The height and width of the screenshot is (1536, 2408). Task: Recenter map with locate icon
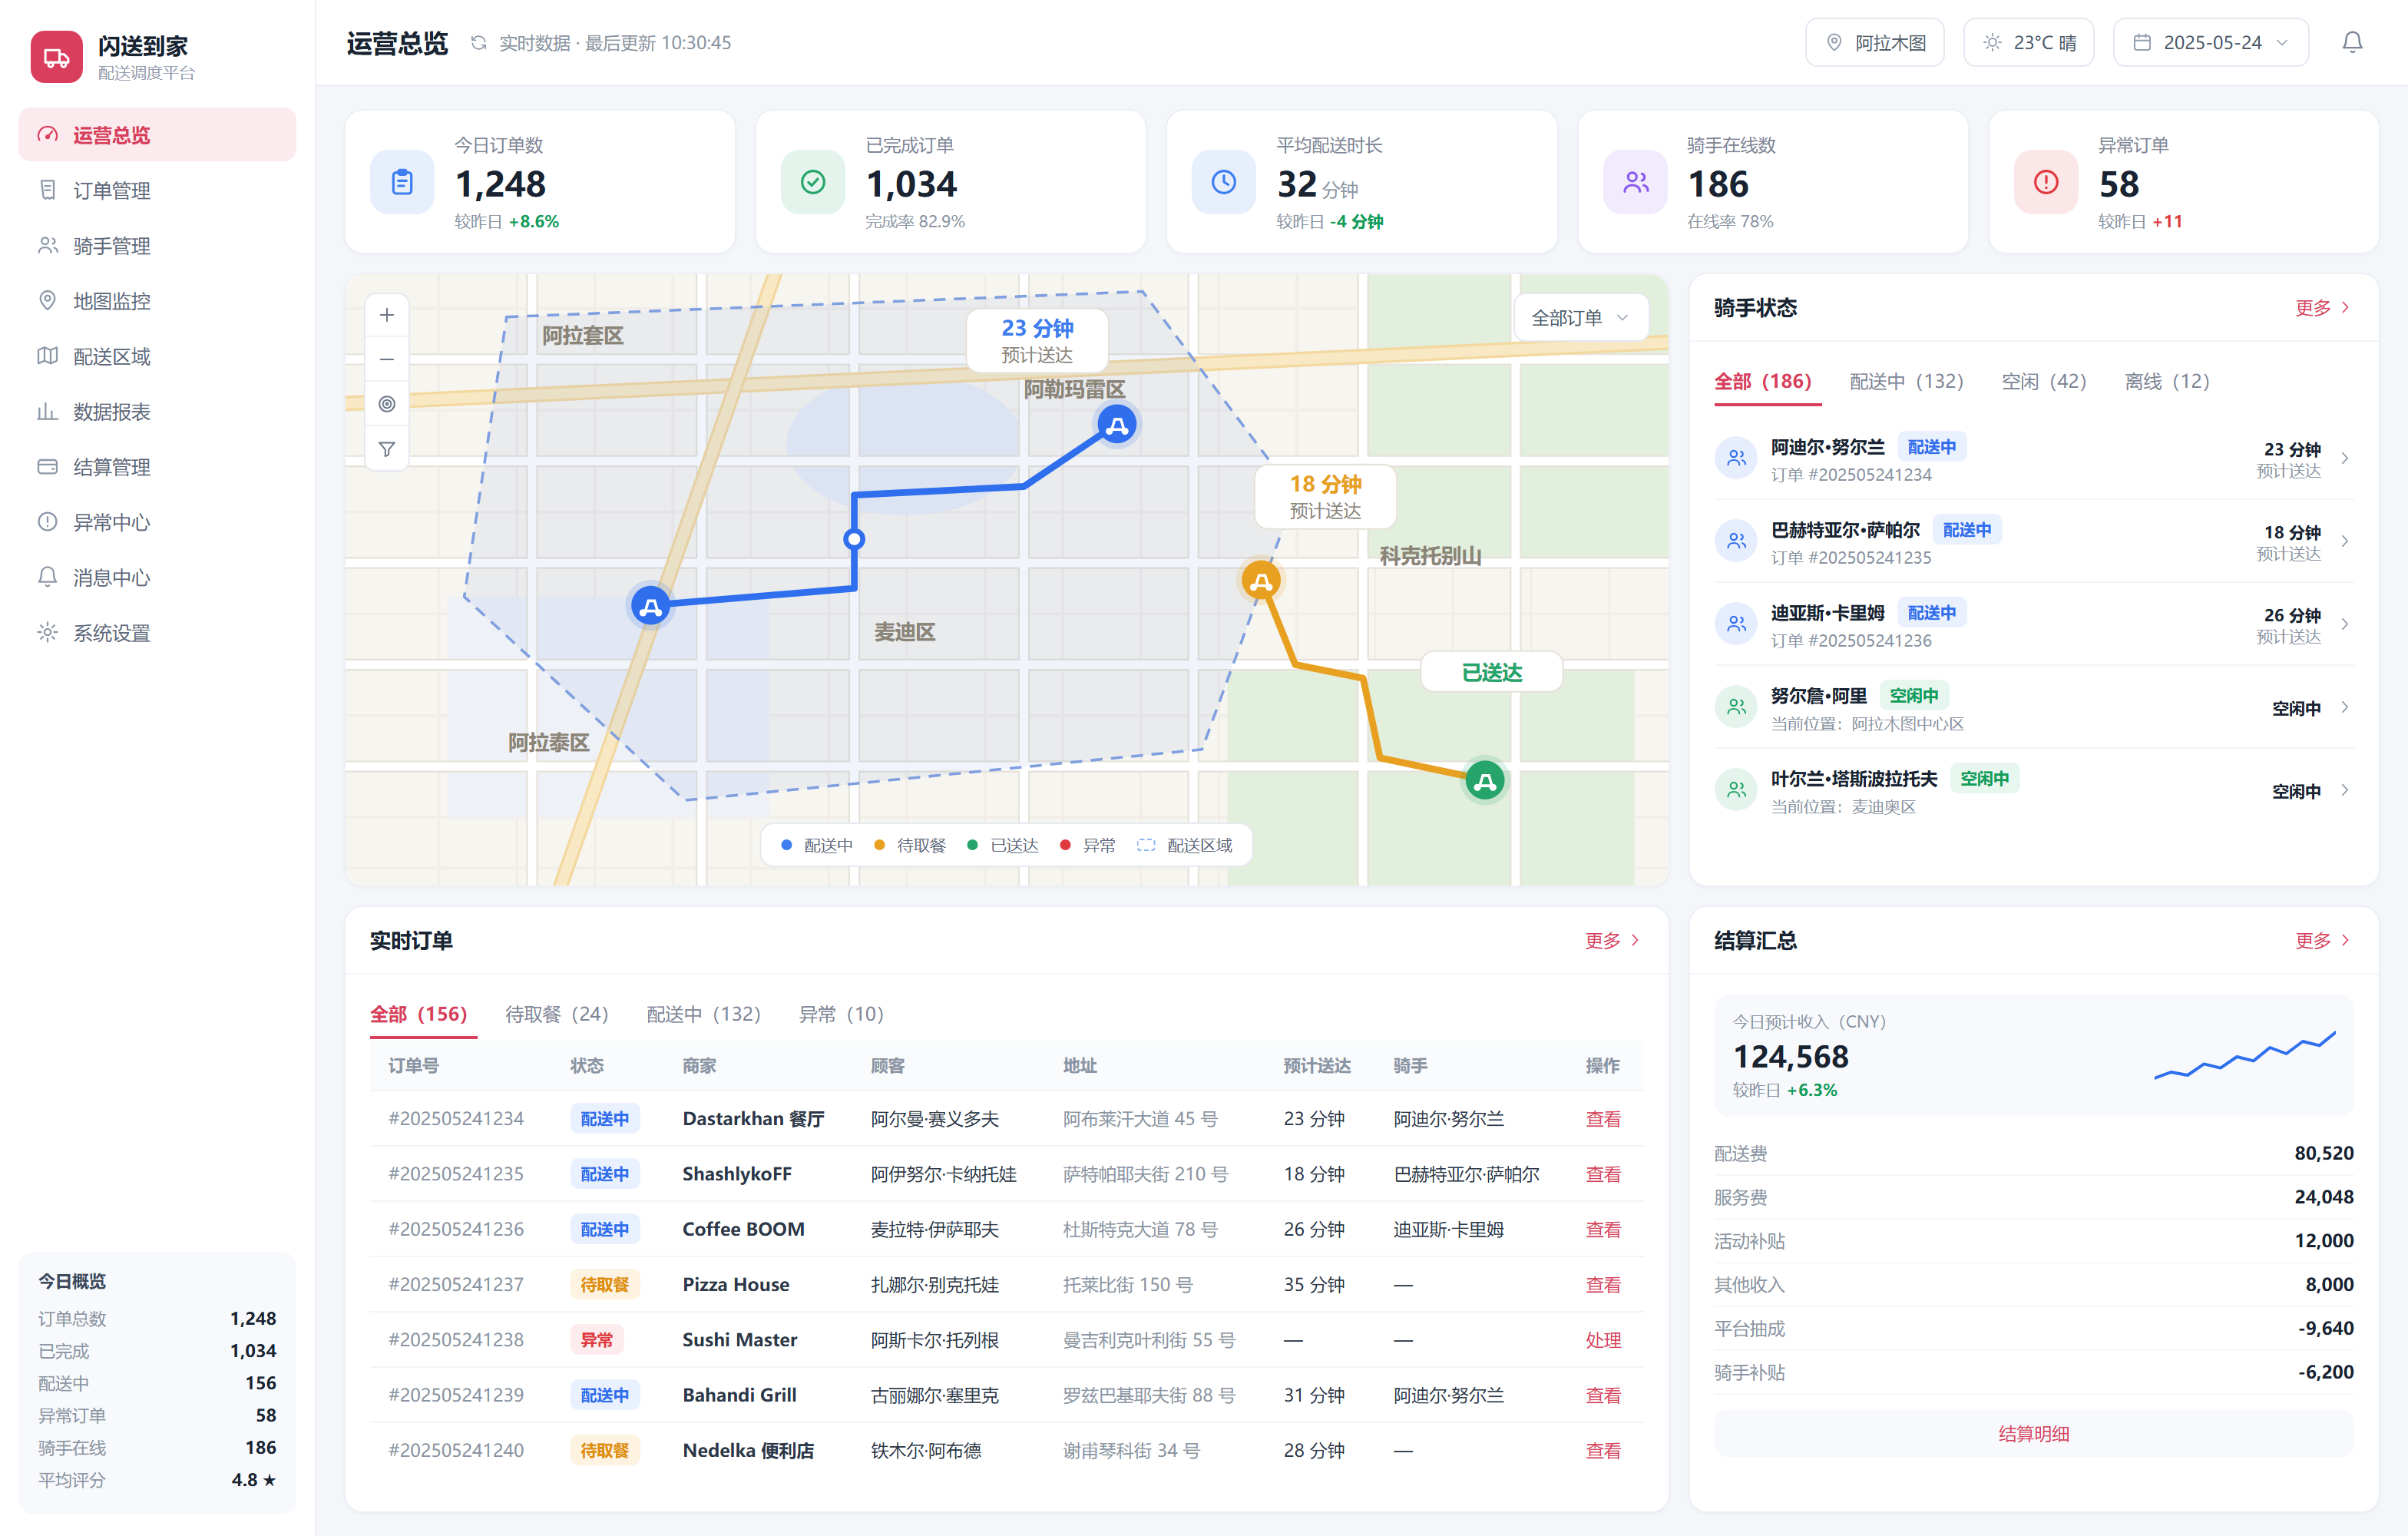click(387, 404)
